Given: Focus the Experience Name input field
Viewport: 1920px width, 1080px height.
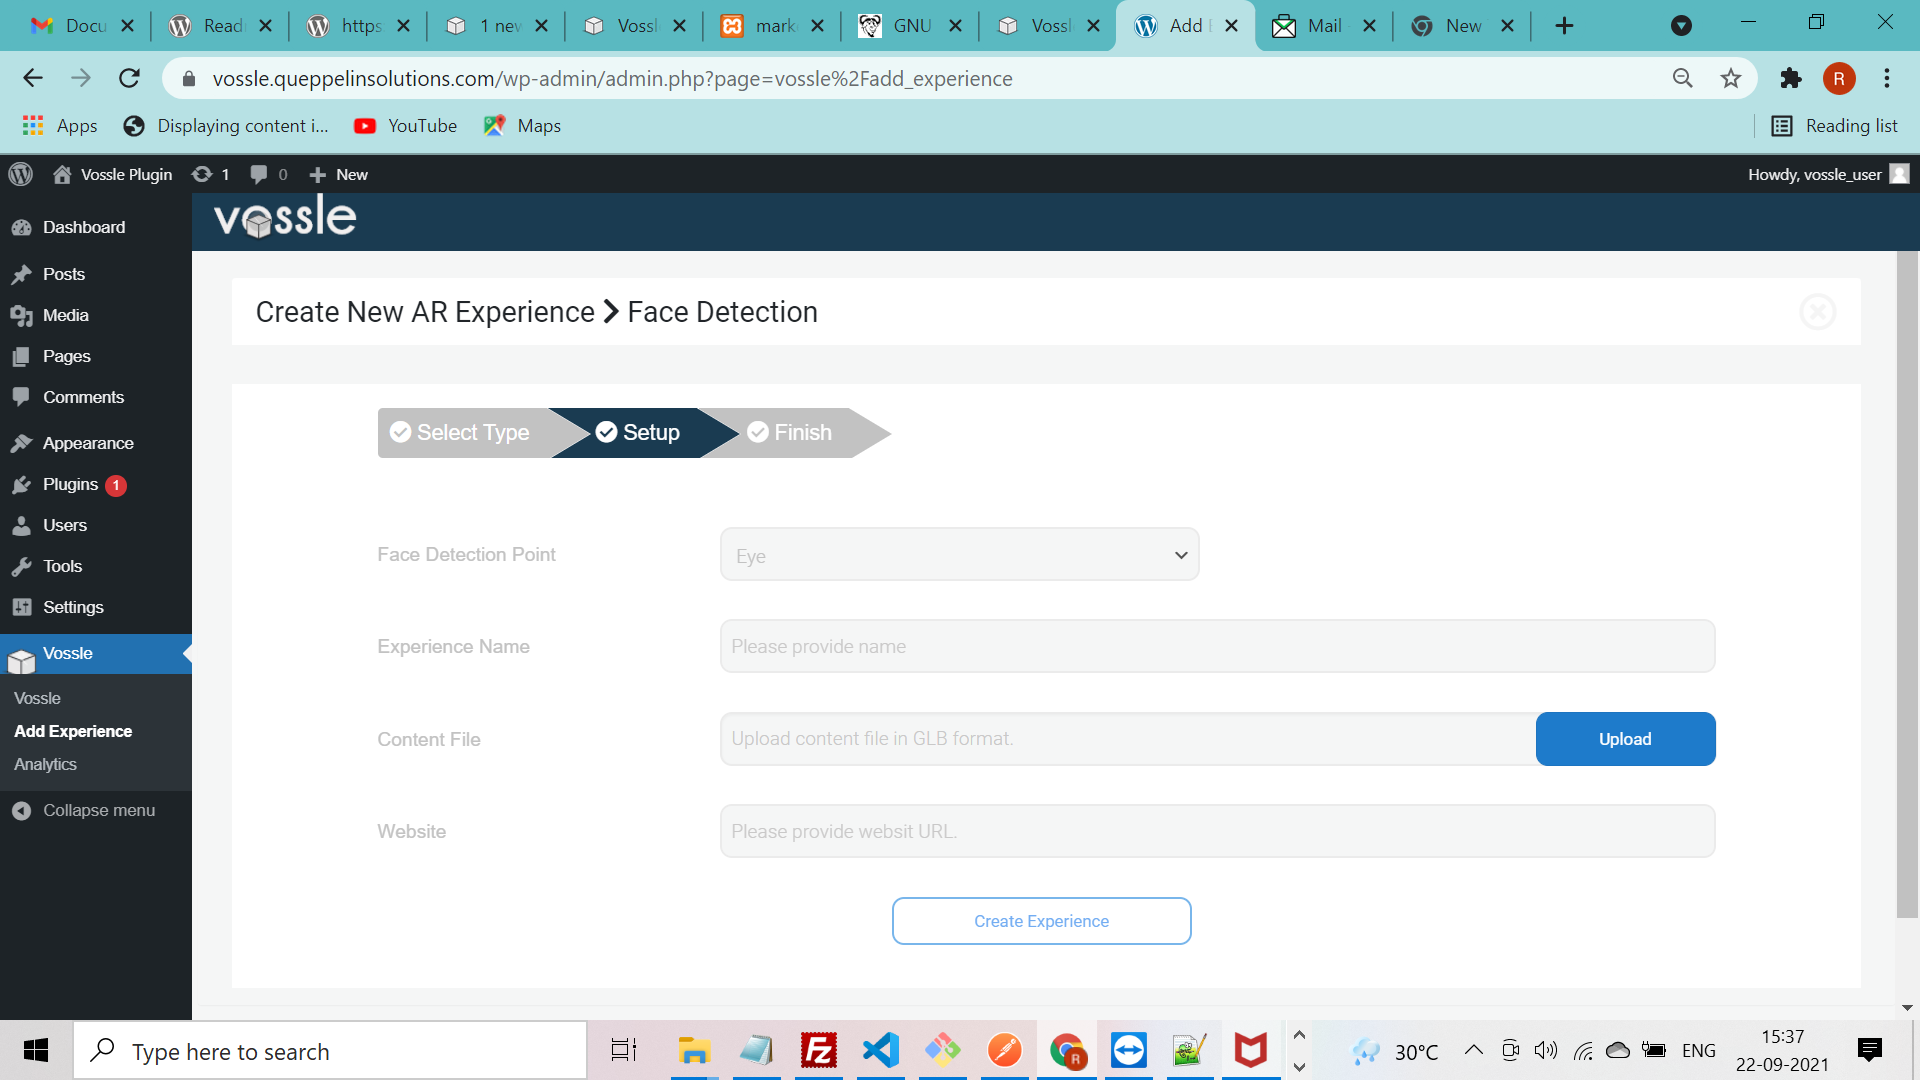Looking at the screenshot, I should tap(1217, 647).
